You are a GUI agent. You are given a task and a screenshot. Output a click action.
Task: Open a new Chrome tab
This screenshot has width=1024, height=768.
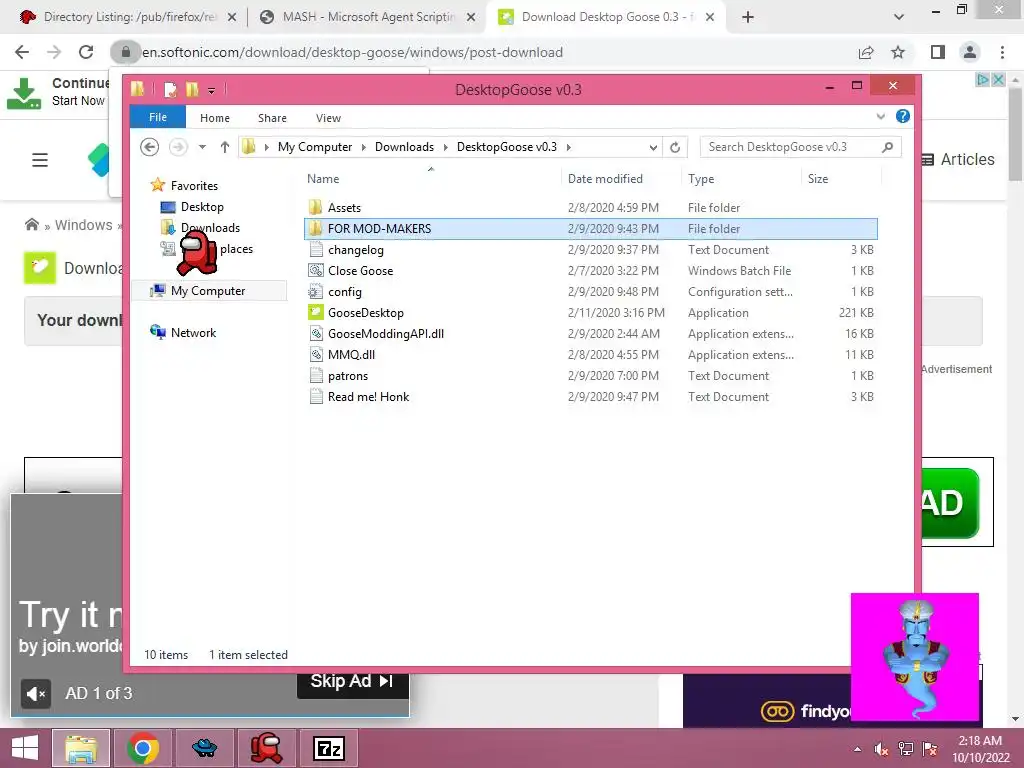tap(748, 17)
